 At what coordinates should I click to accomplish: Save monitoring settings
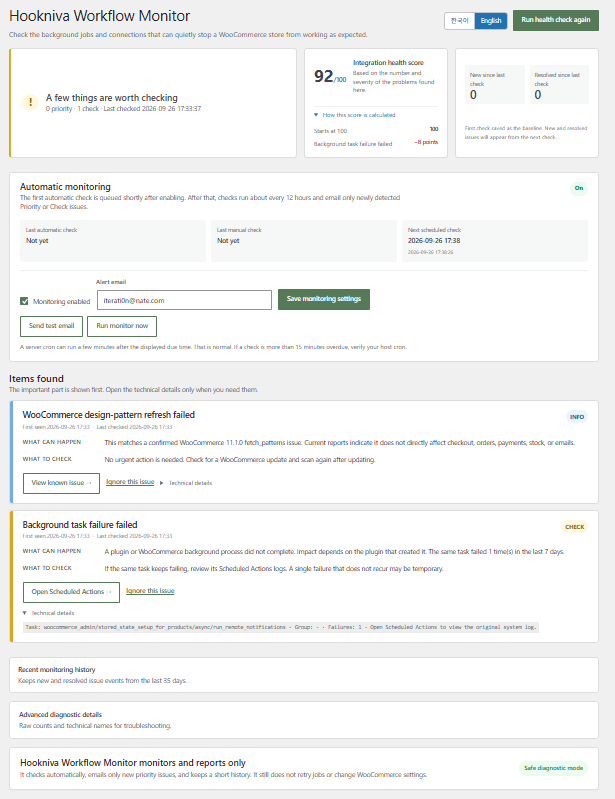(x=324, y=299)
